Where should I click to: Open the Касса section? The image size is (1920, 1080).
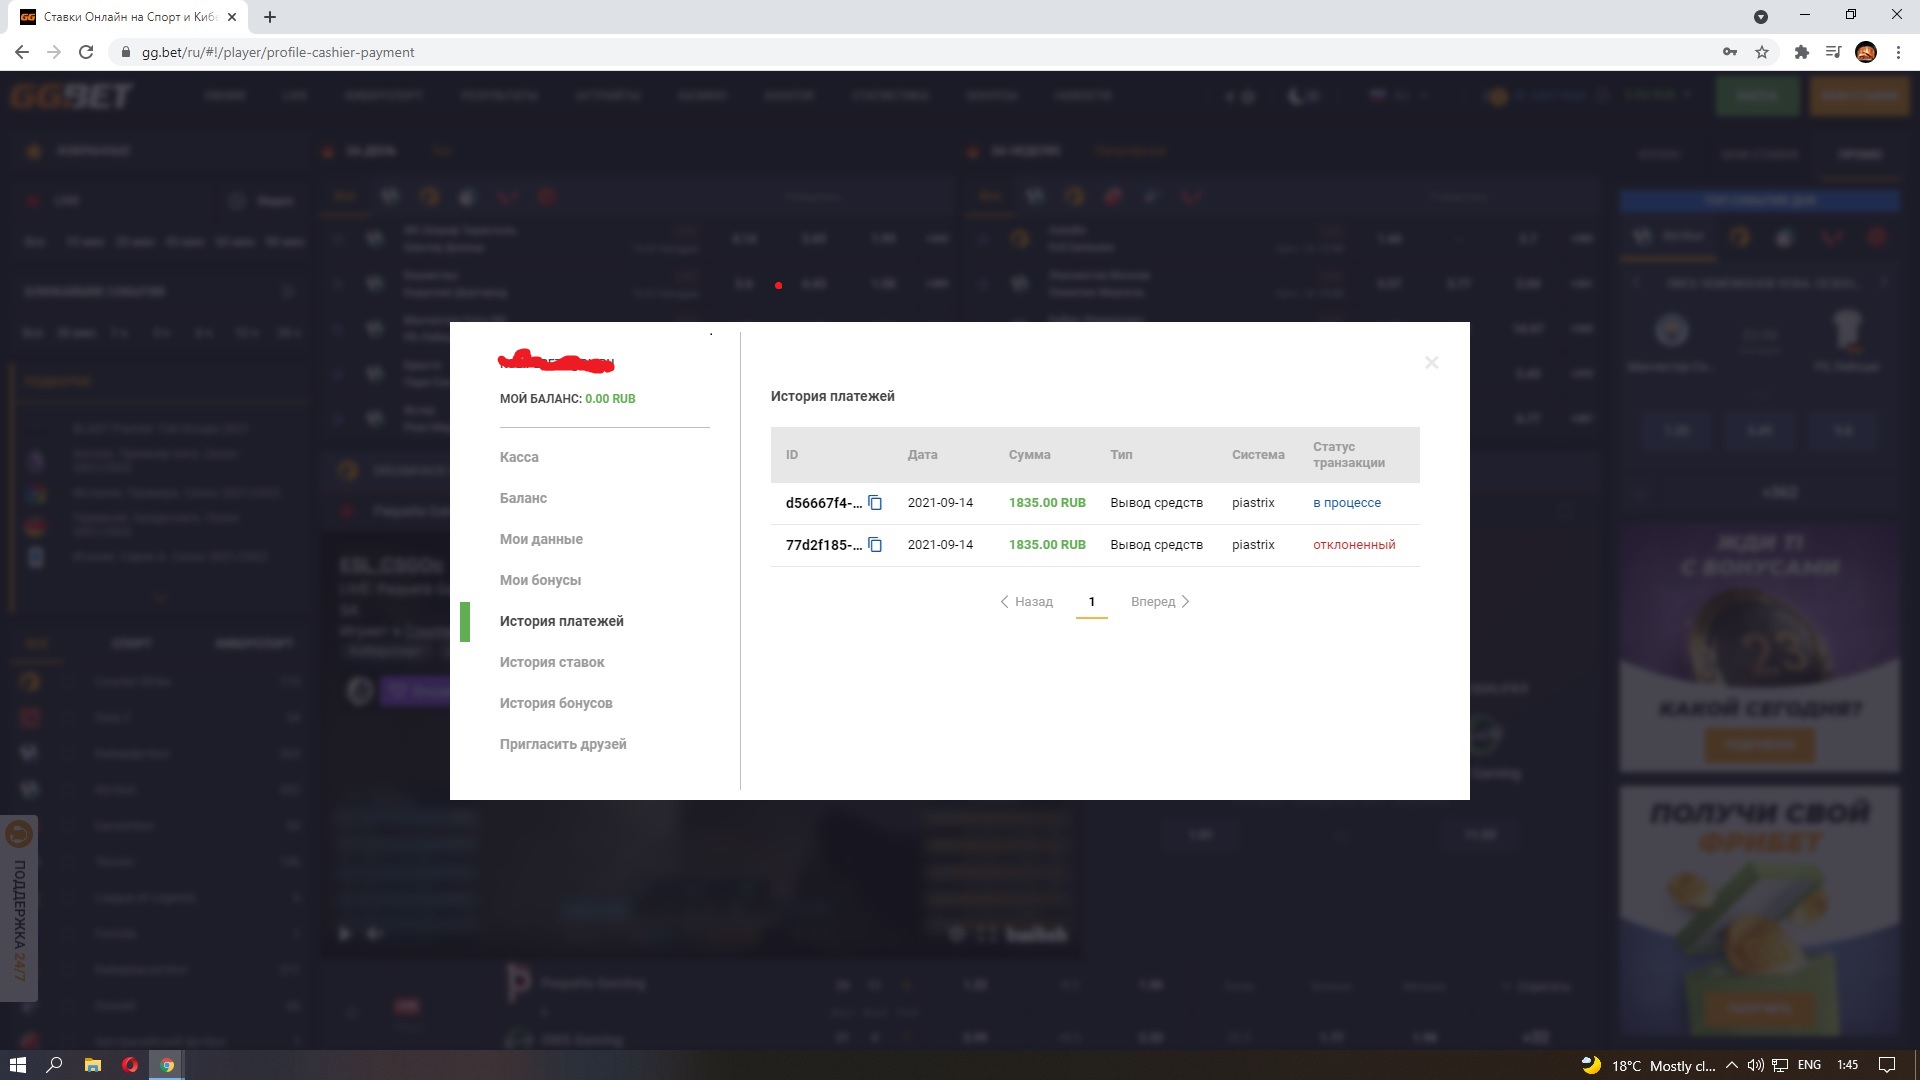point(519,457)
